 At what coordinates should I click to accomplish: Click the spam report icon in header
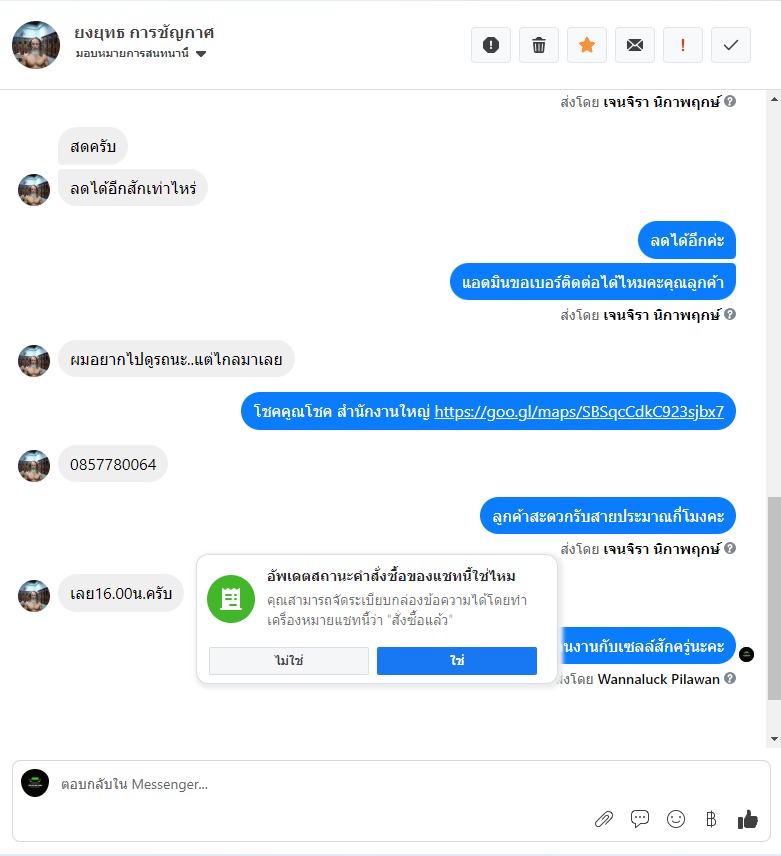(491, 45)
